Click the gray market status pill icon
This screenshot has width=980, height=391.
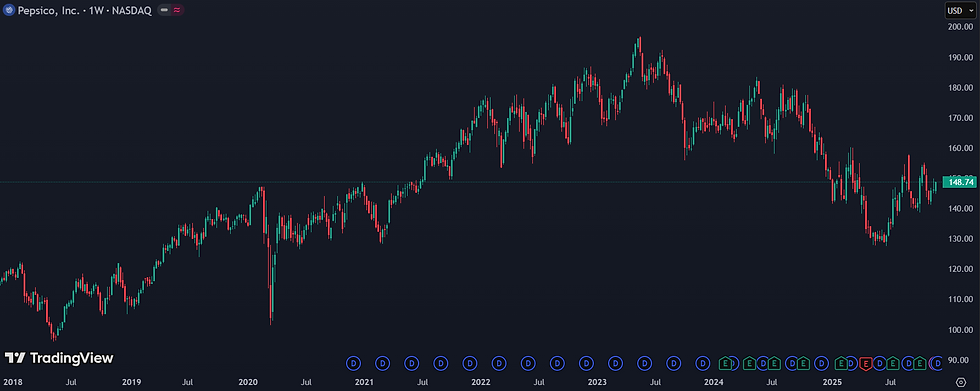[x=164, y=10]
